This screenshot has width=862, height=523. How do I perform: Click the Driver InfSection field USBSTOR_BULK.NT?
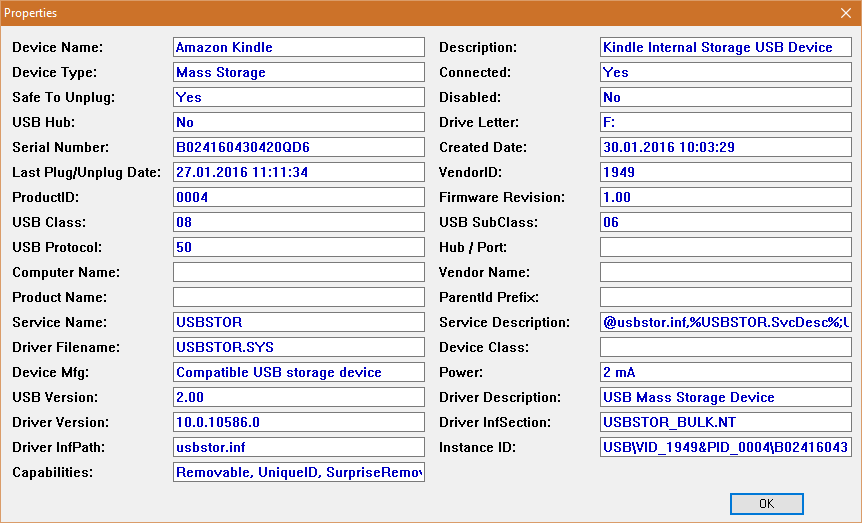pyautogui.click(x=726, y=422)
